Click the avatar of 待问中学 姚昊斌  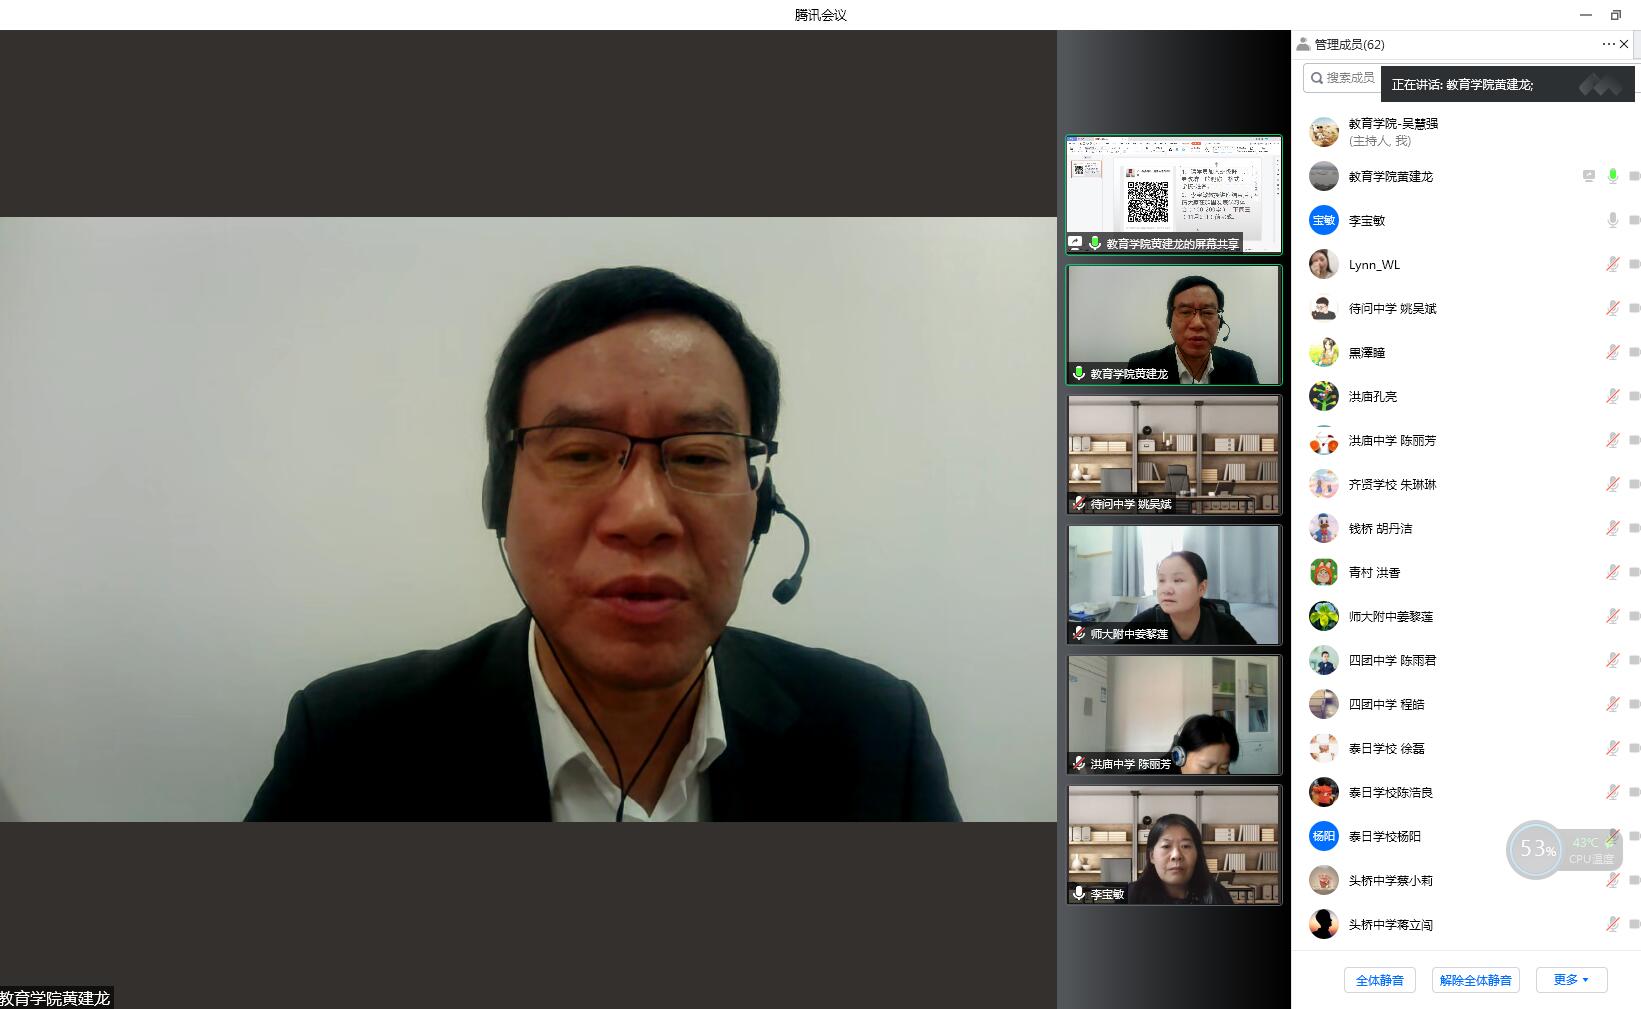point(1324,308)
